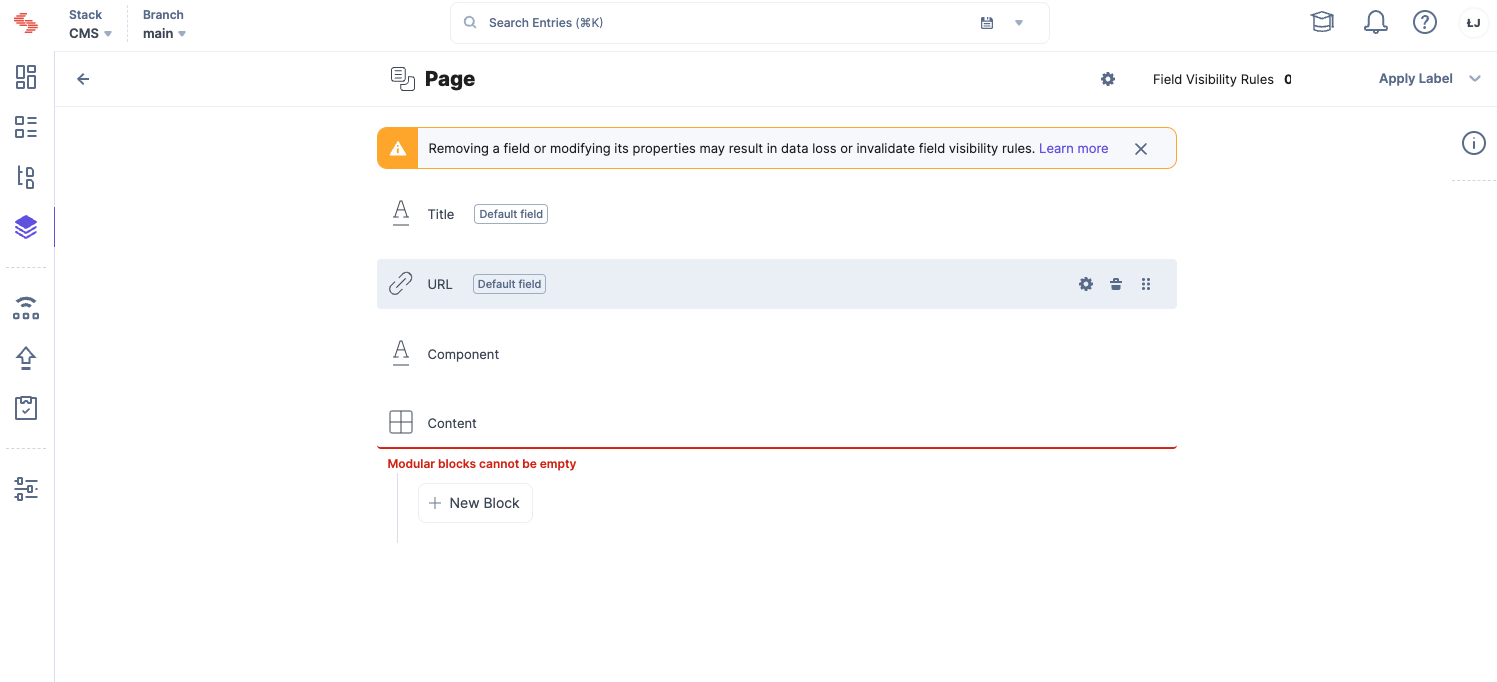
Task: Open the help question mark icon
Action: [1424, 22]
